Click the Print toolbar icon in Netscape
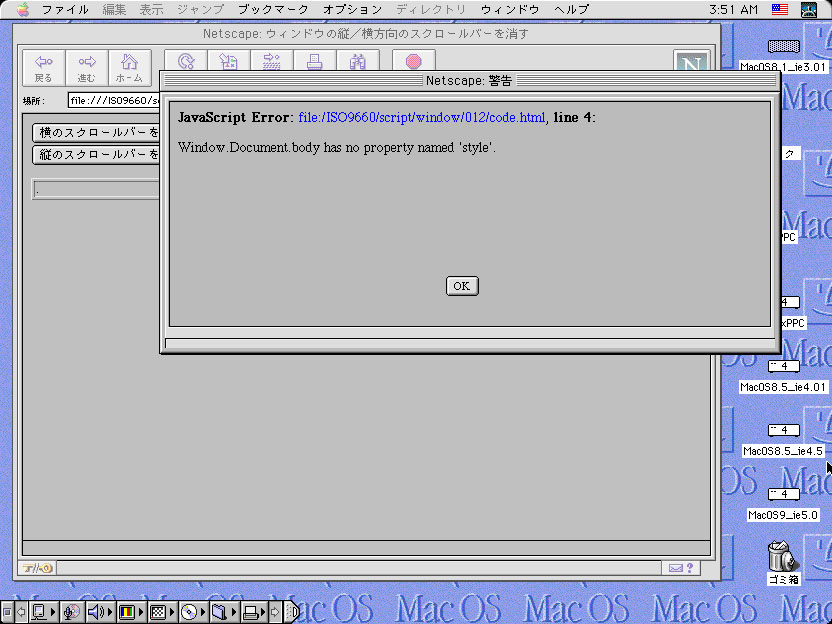Viewport: 832px width, 624px height. click(x=315, y=60)
